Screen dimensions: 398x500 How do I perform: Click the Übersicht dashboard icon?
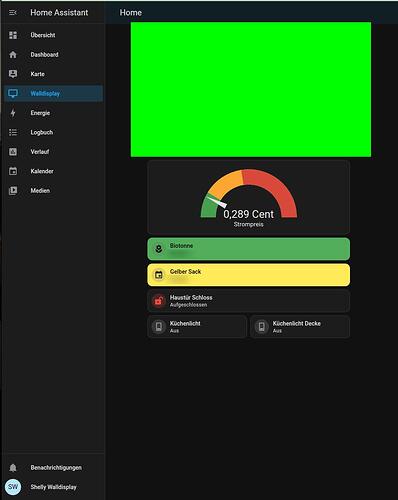click(x=13, y=35)
